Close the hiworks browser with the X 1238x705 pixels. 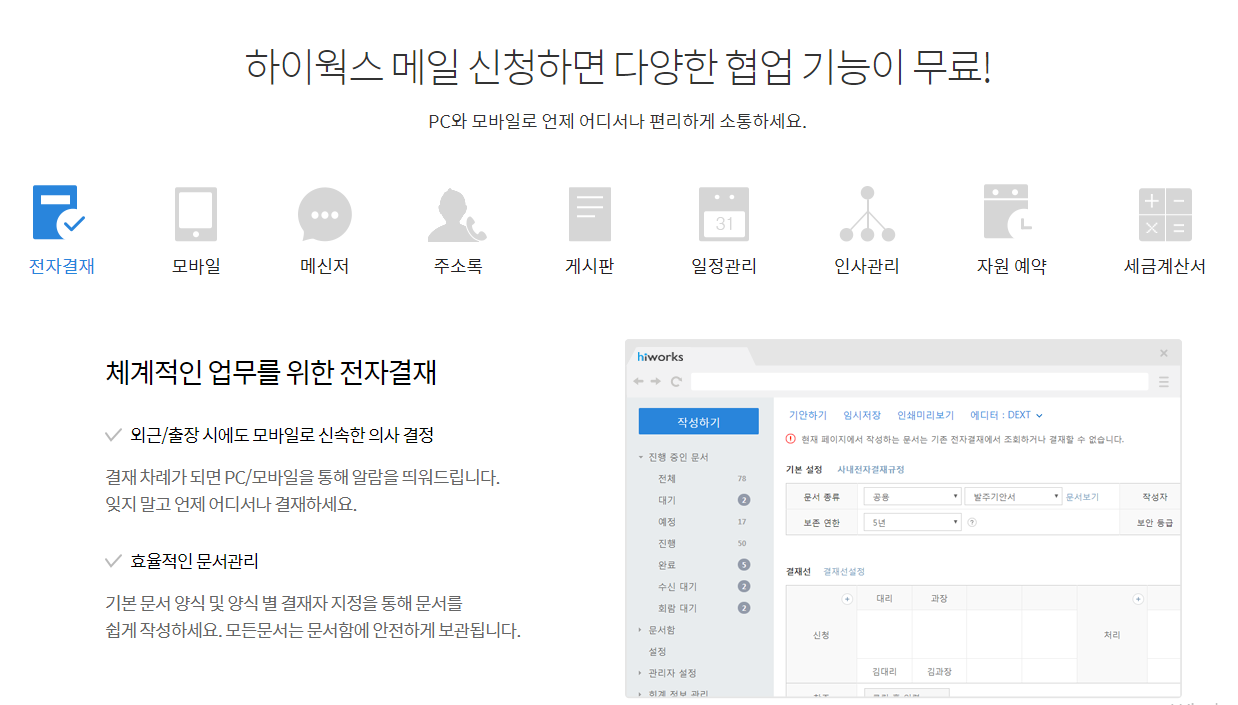click(x=1164, y=353)
